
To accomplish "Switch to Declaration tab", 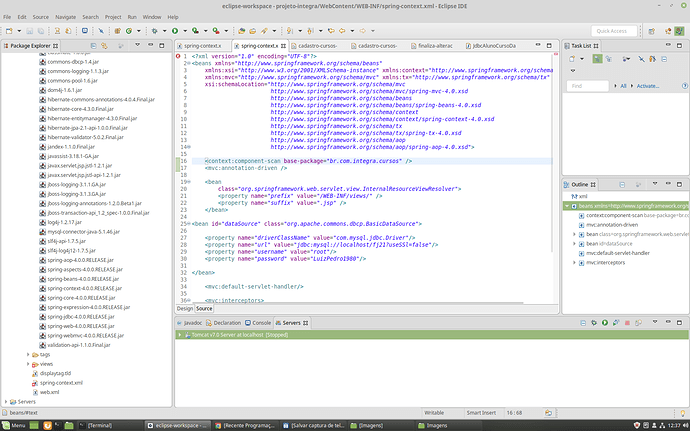I will (x=224, y=323).
